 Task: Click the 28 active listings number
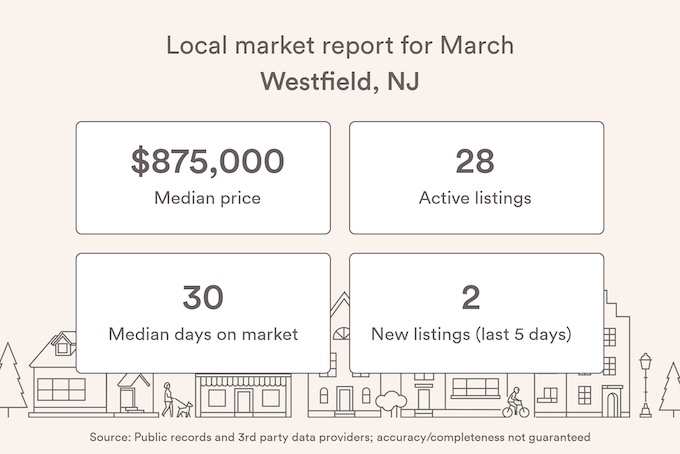coord(475,161)
